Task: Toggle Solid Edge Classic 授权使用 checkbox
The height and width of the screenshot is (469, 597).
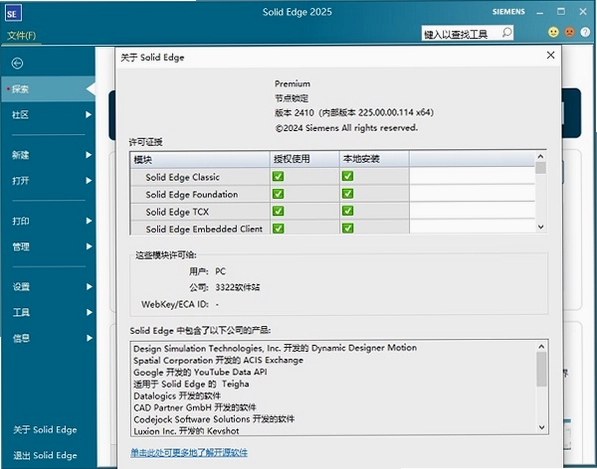Action: tap(278, 176)
